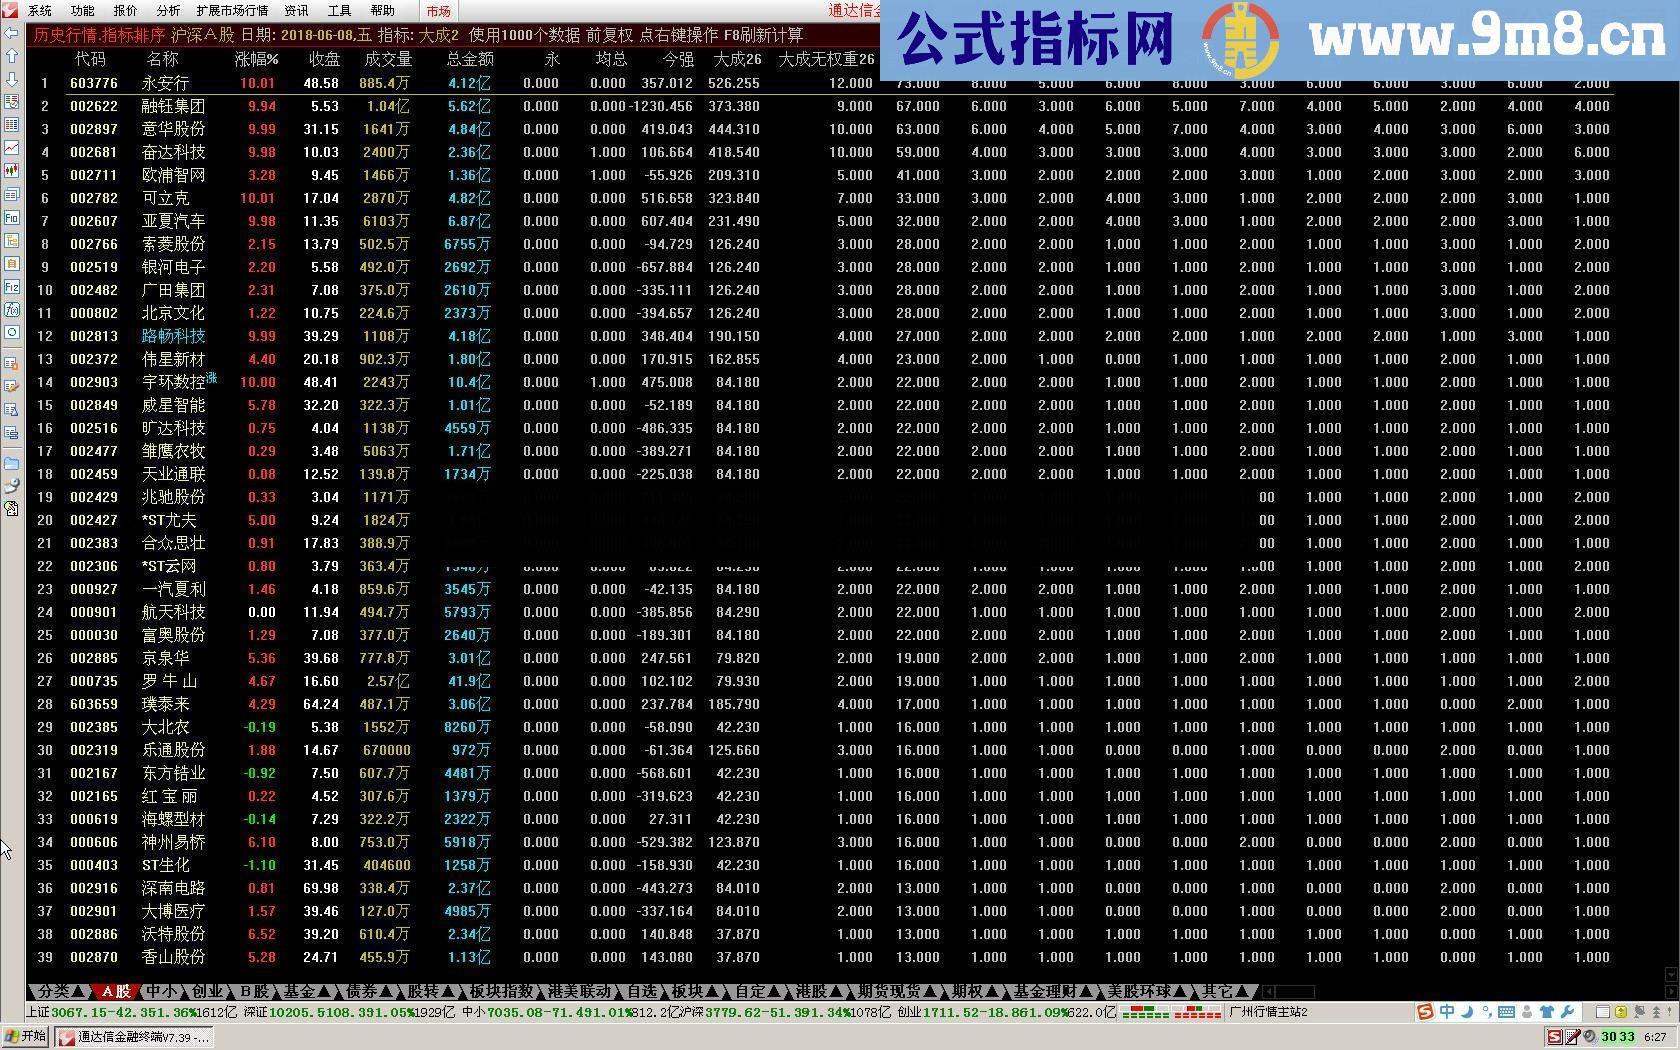Open the f(x) formula manager icon
Image resolution: width=1680 pixels, height=1050 pixels.
[12, 309]
